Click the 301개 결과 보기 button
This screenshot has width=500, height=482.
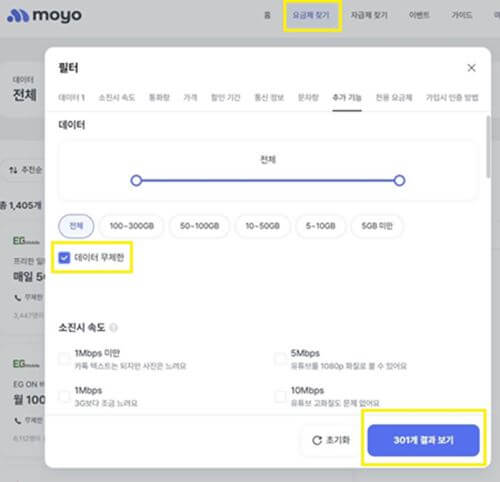(x=423, y=440)
